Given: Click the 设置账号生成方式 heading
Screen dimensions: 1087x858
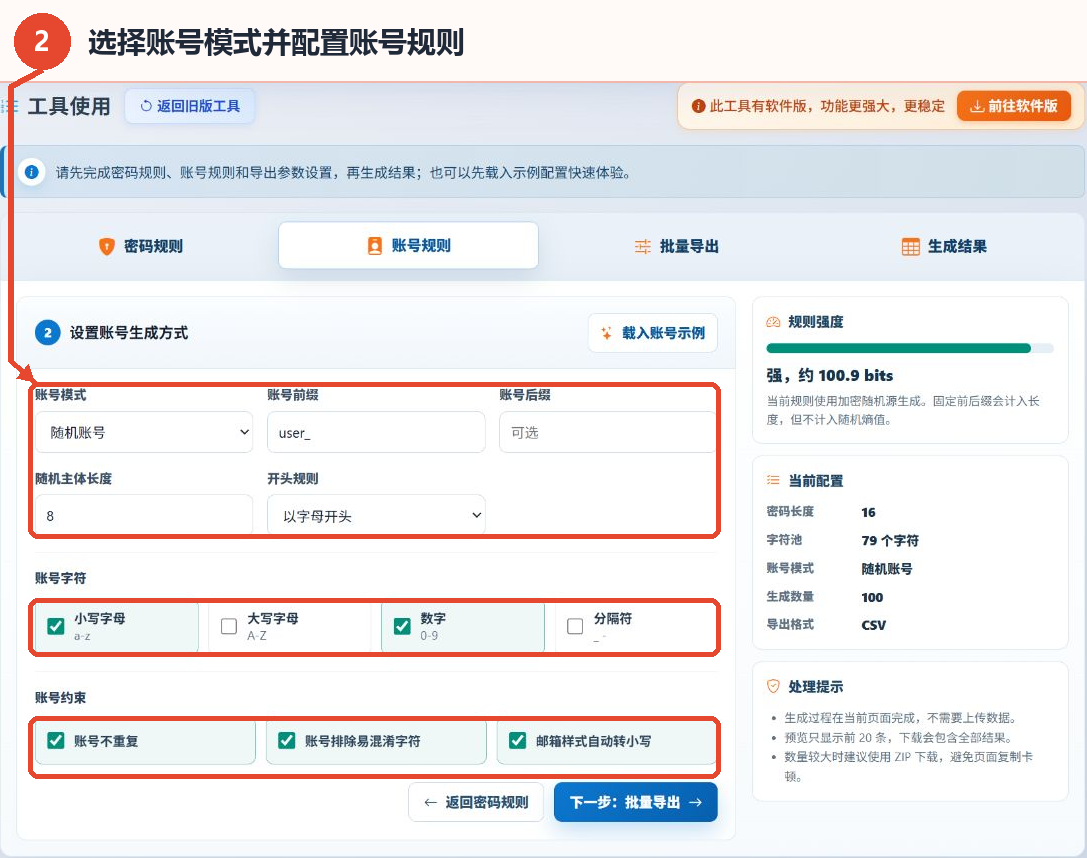Looking at the screenshot, I should pyautogui.click(x=129, y=333).
